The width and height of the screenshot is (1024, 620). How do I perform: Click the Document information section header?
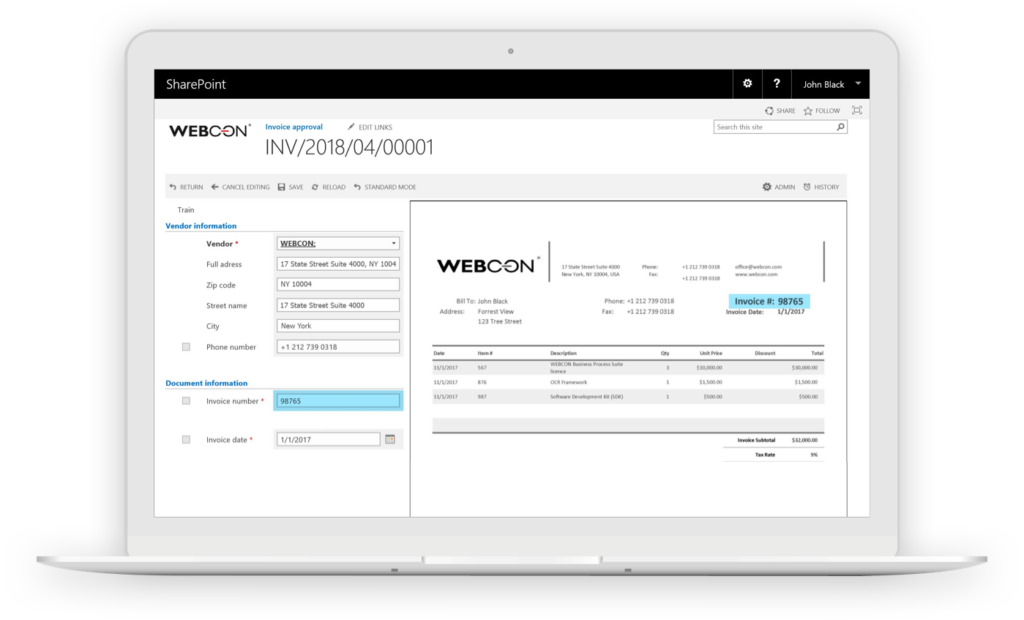206,383
